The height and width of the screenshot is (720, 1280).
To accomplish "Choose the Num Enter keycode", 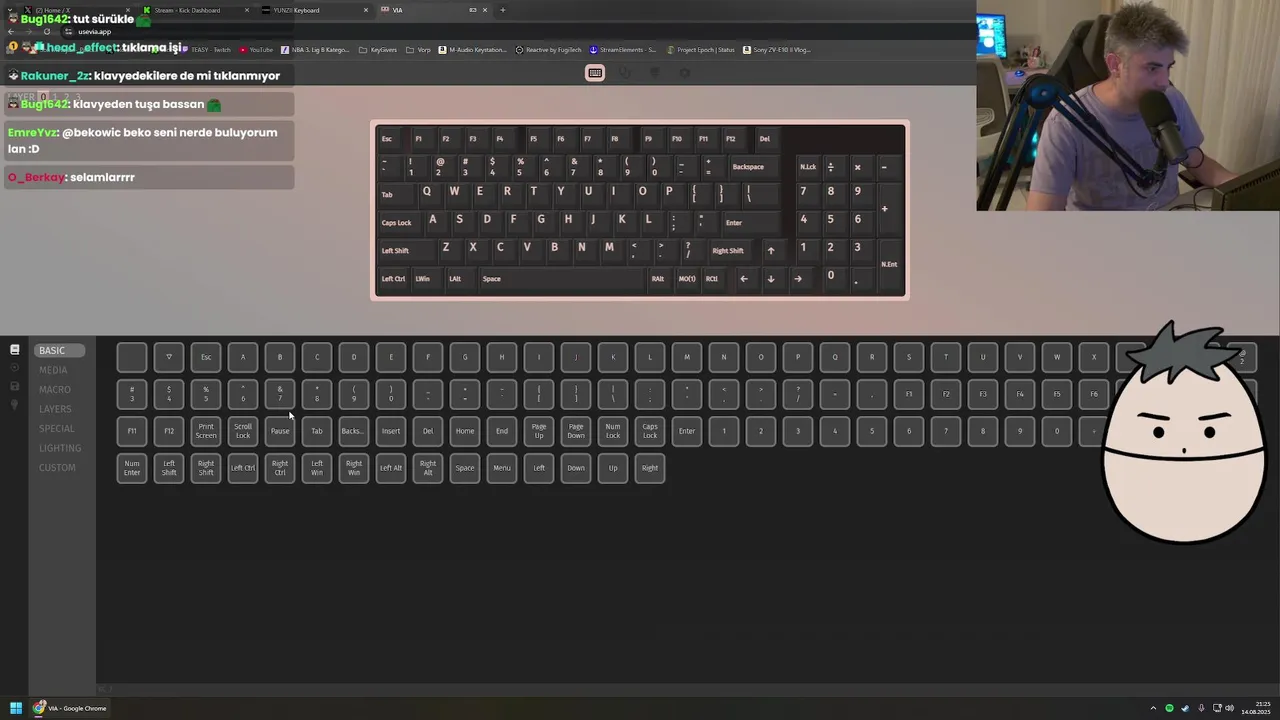I will point(132,468).
